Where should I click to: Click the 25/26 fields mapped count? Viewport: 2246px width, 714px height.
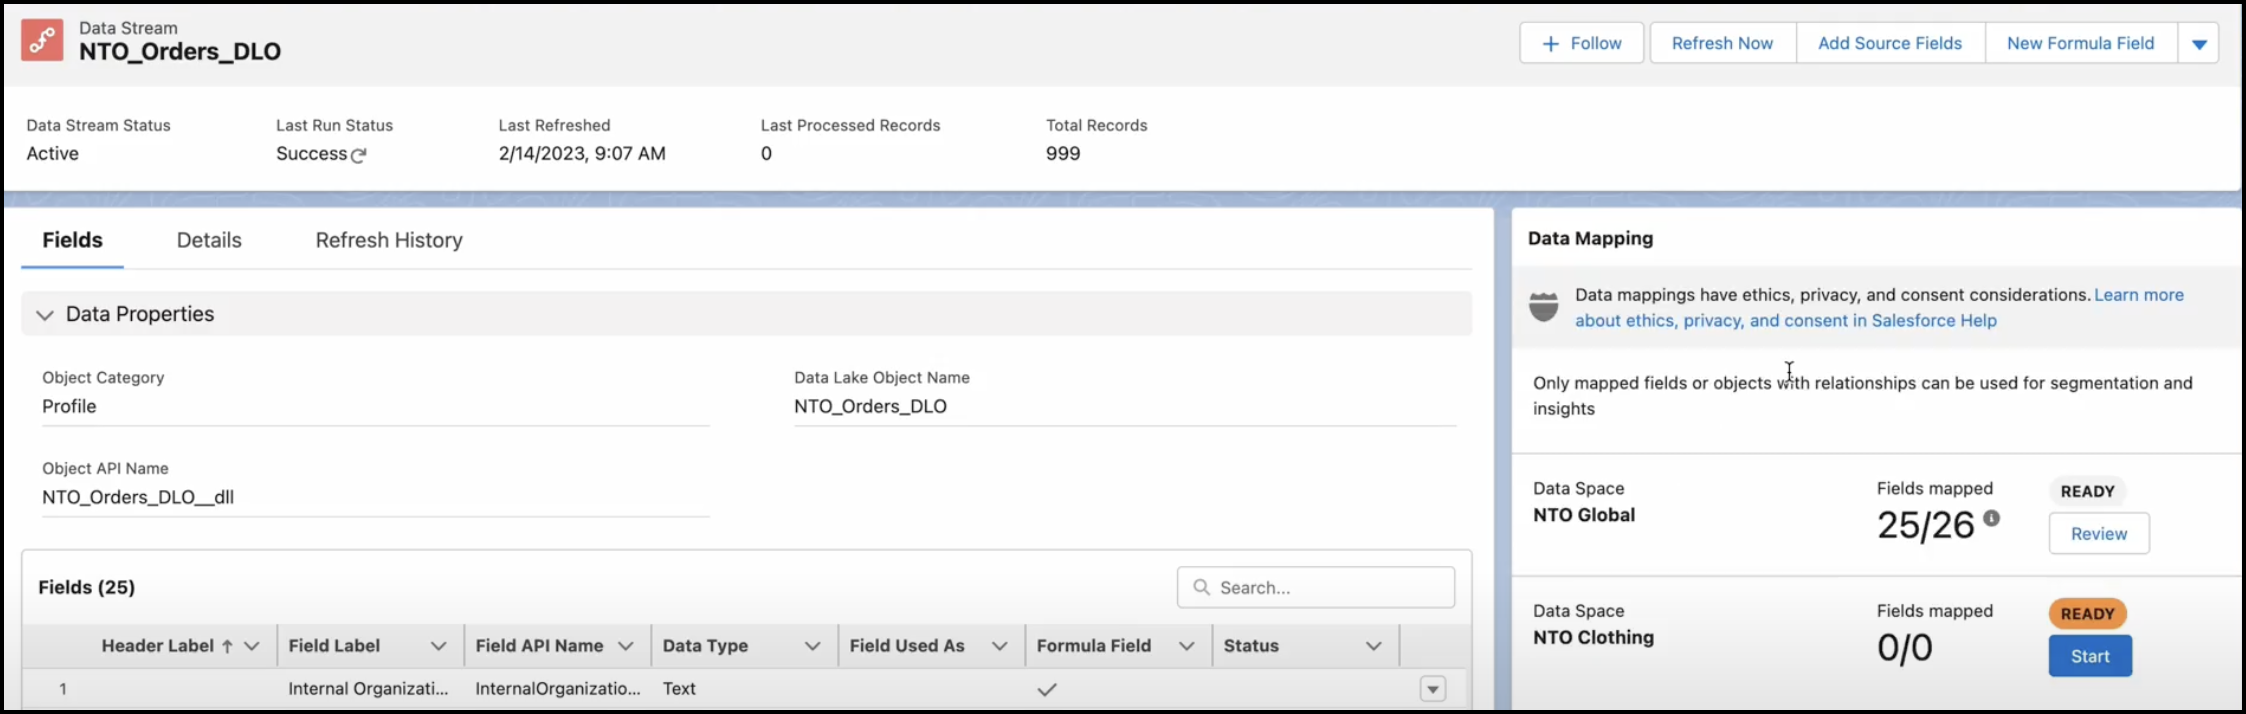[1925, 526]
